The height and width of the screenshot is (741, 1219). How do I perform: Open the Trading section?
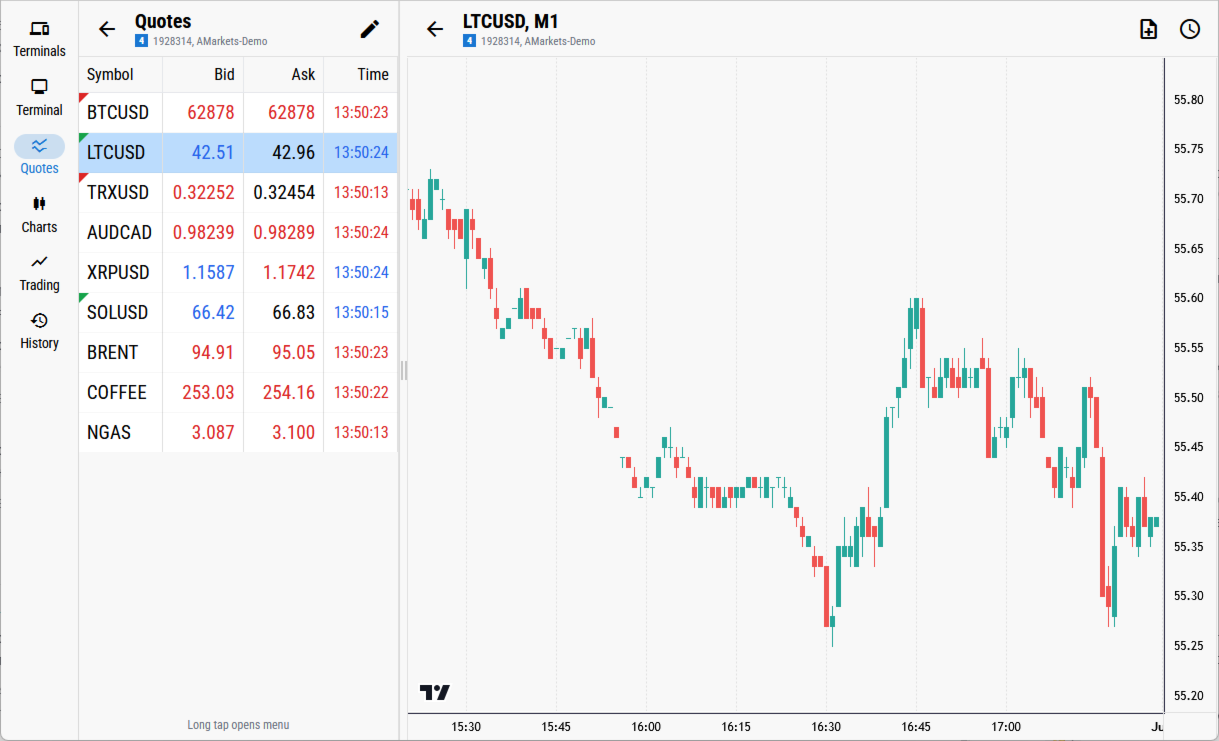tap(39, 273)
